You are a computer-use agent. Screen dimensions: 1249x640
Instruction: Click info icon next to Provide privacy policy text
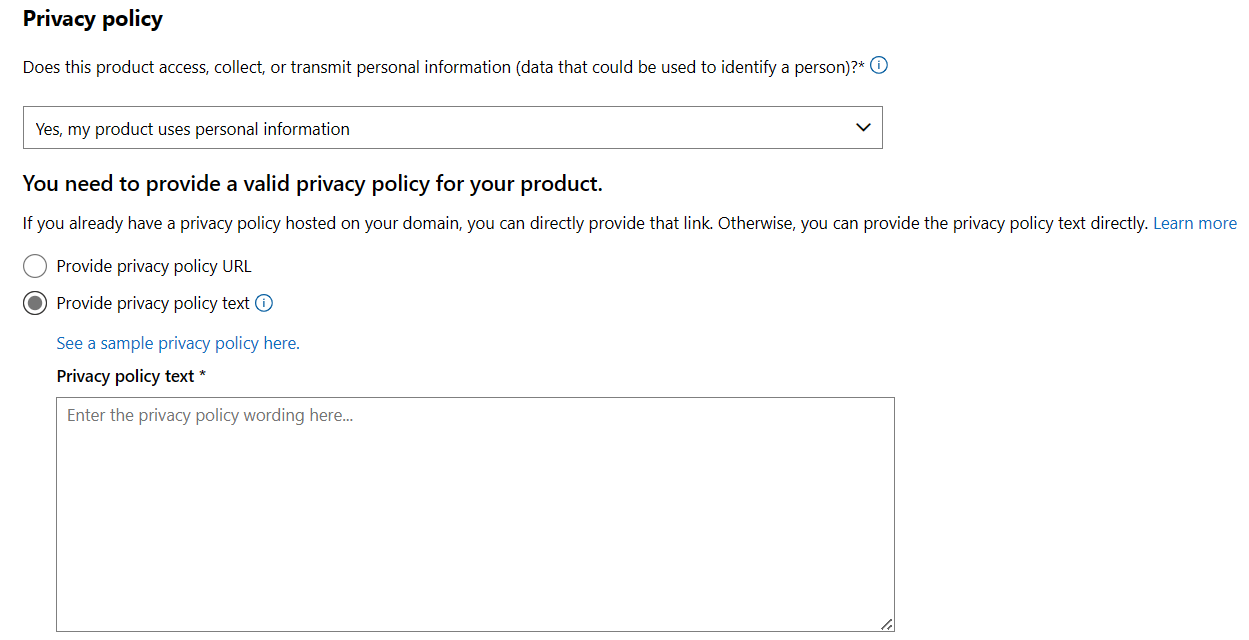(x=264, y=303)
